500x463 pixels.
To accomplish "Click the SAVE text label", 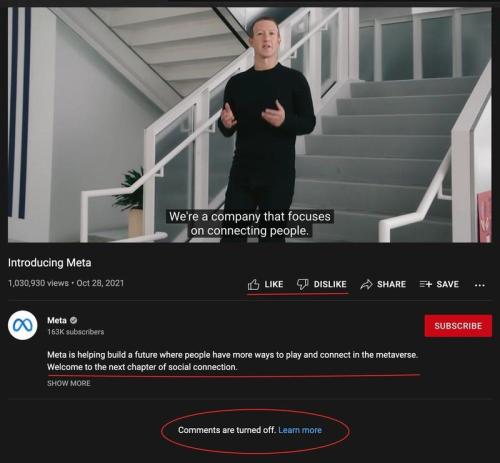I will [x=448, y=284].
